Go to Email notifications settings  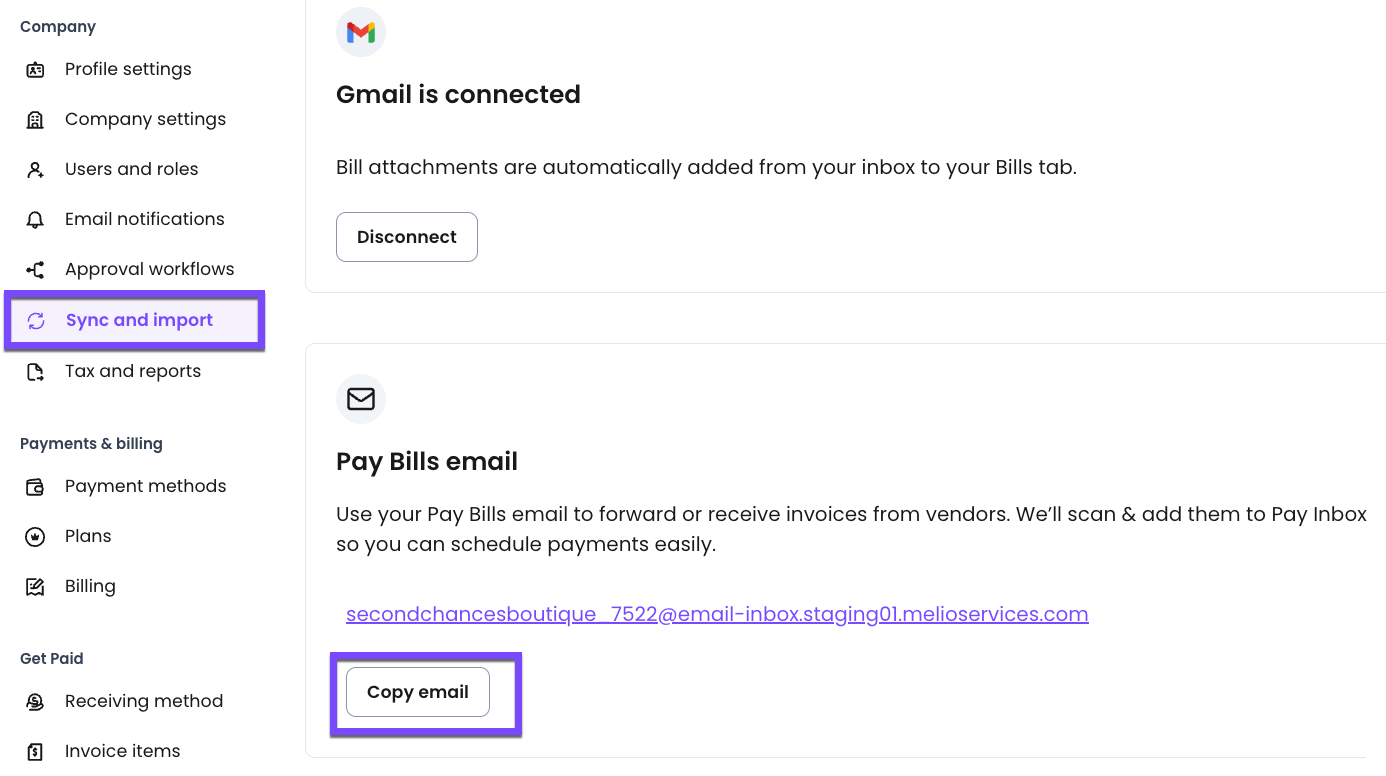(144, 219)
